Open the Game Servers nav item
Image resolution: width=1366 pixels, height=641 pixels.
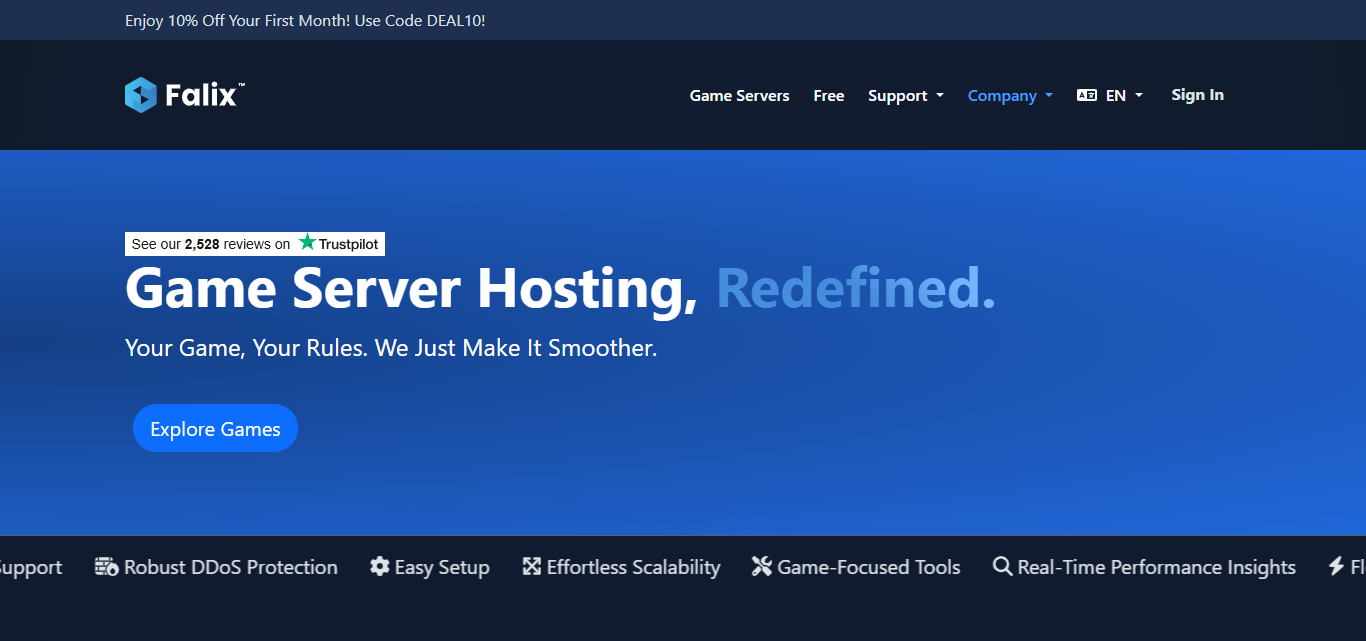(x=740, y=96)
